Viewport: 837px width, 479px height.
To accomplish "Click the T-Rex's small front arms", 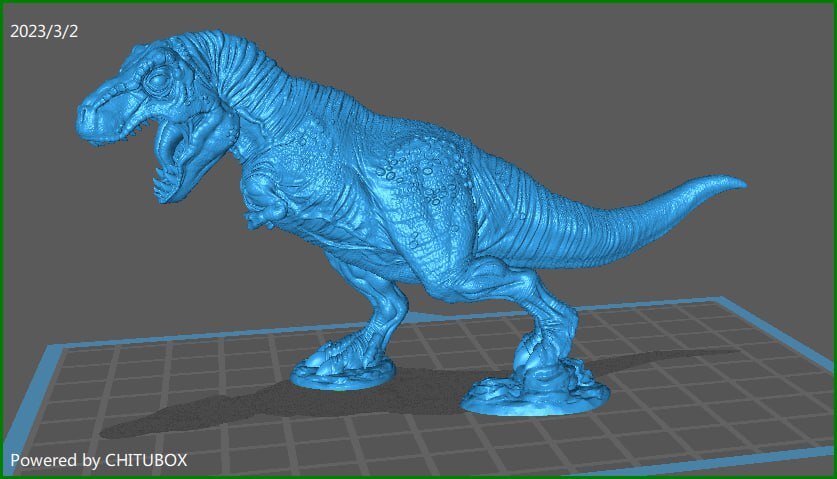I will [x=265, y=202].
